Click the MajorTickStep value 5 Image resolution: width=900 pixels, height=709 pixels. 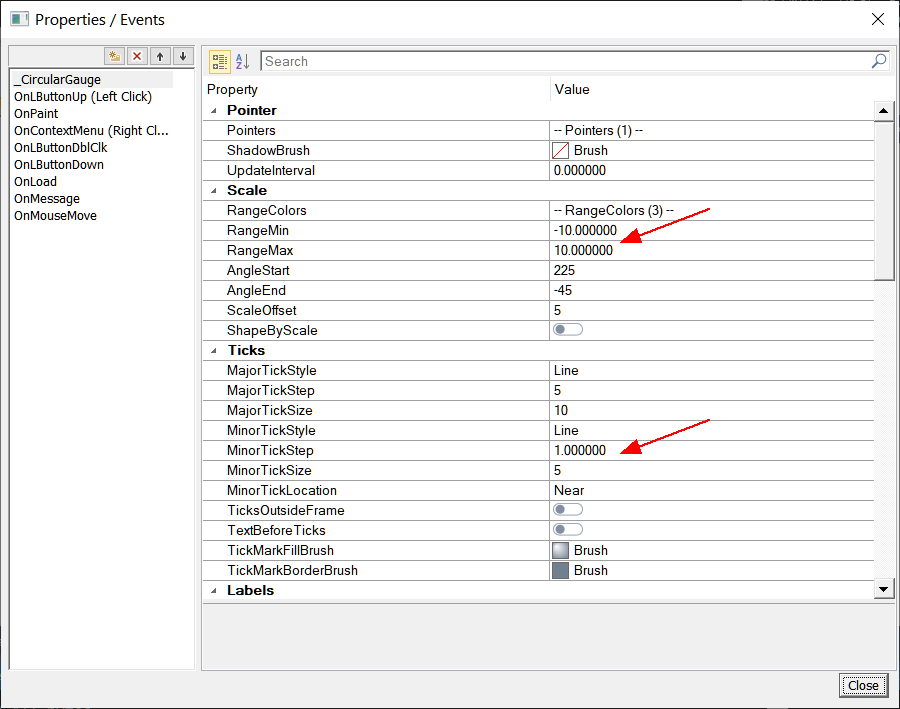tap(711, 390)
